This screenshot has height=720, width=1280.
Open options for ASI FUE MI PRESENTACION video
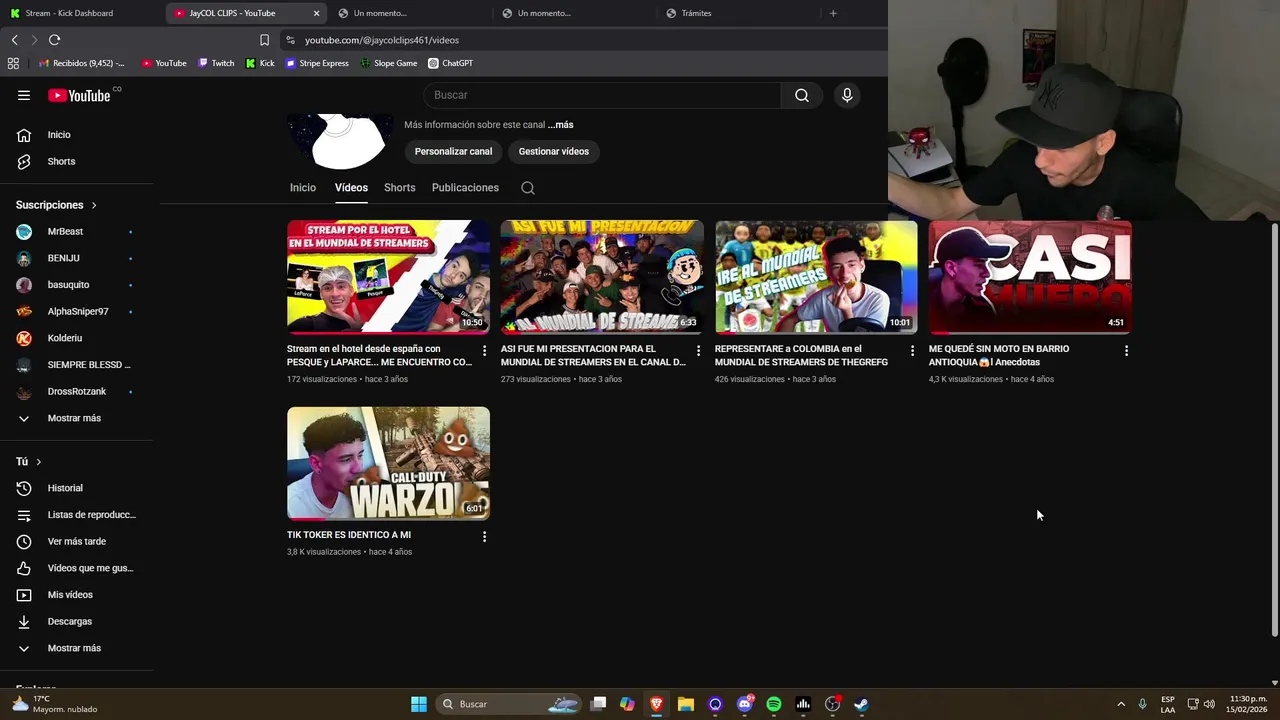[x=698, y=351]
